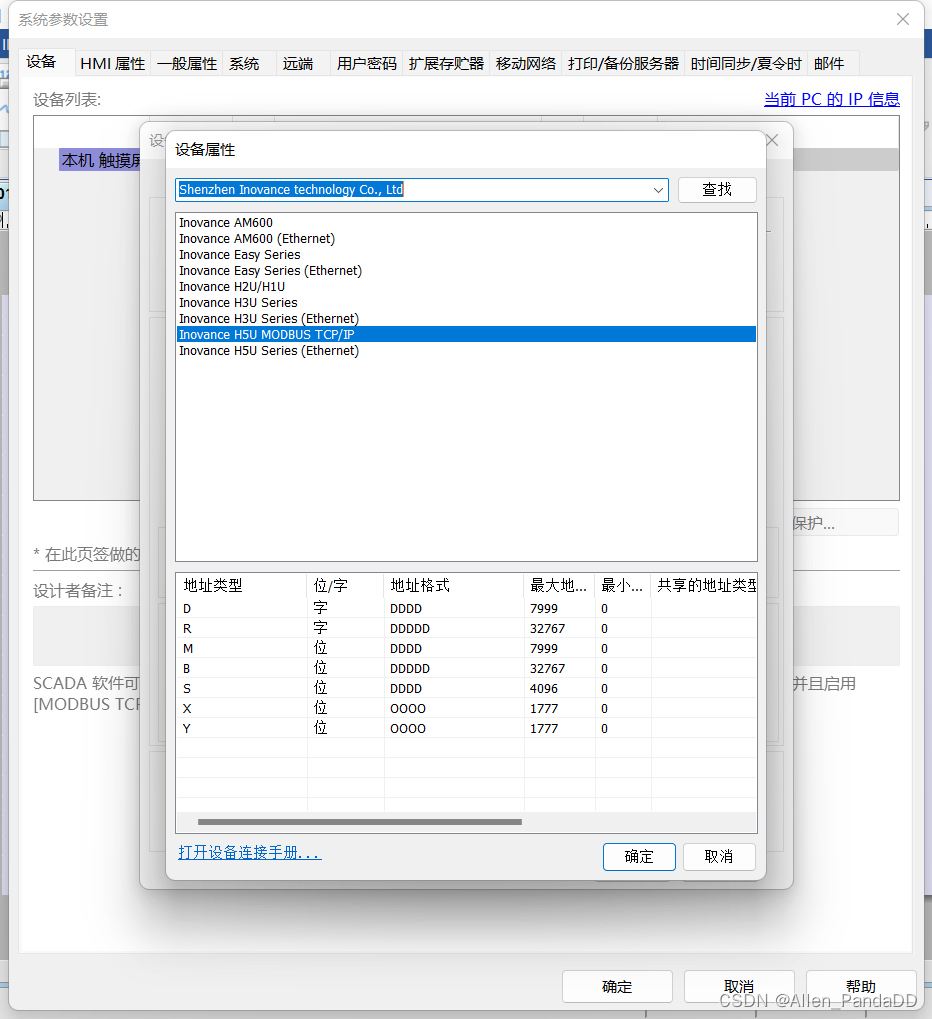Open the 当前 PC 的 IP 信息 link
This screenshot has width=932, height=1019.
(832, 99)
